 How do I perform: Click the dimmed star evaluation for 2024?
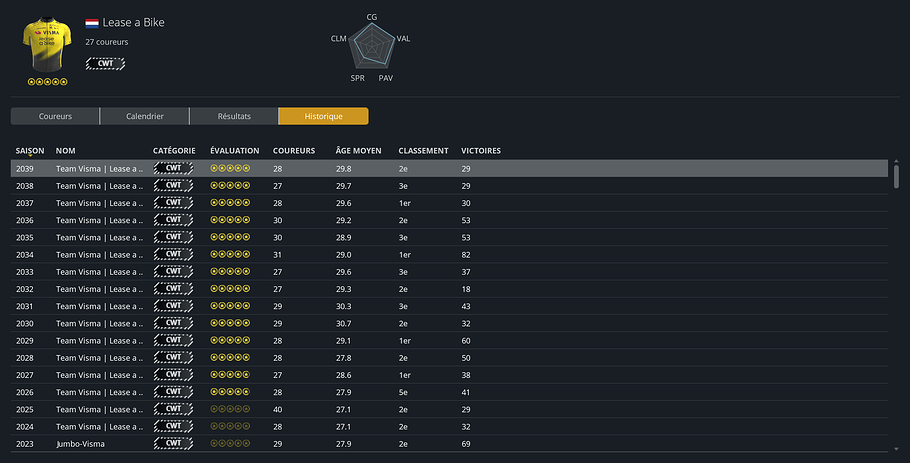[x=230, y=426]
